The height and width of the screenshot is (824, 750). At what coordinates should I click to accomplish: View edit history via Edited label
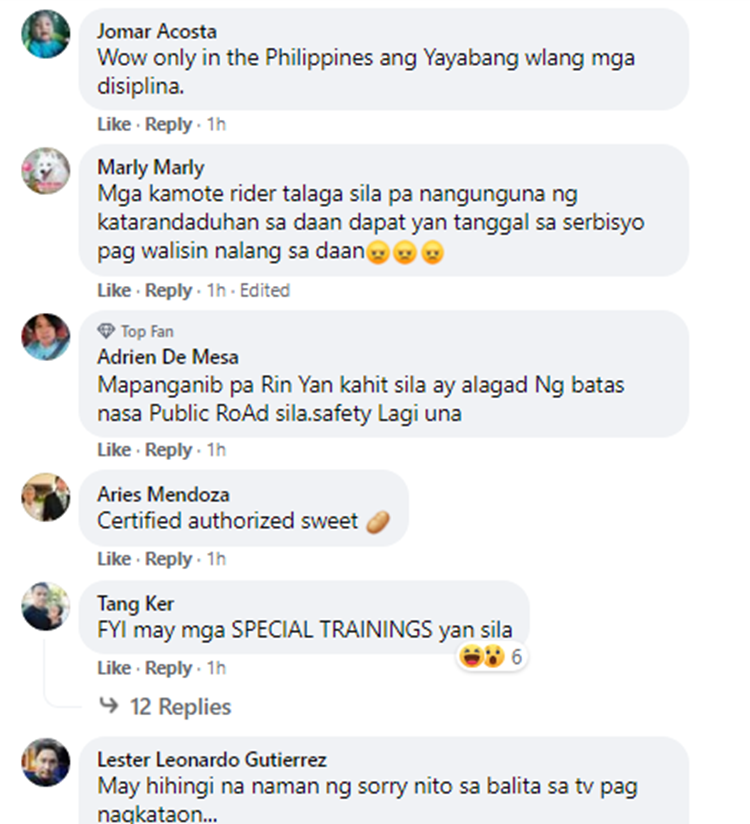(265, 290)
